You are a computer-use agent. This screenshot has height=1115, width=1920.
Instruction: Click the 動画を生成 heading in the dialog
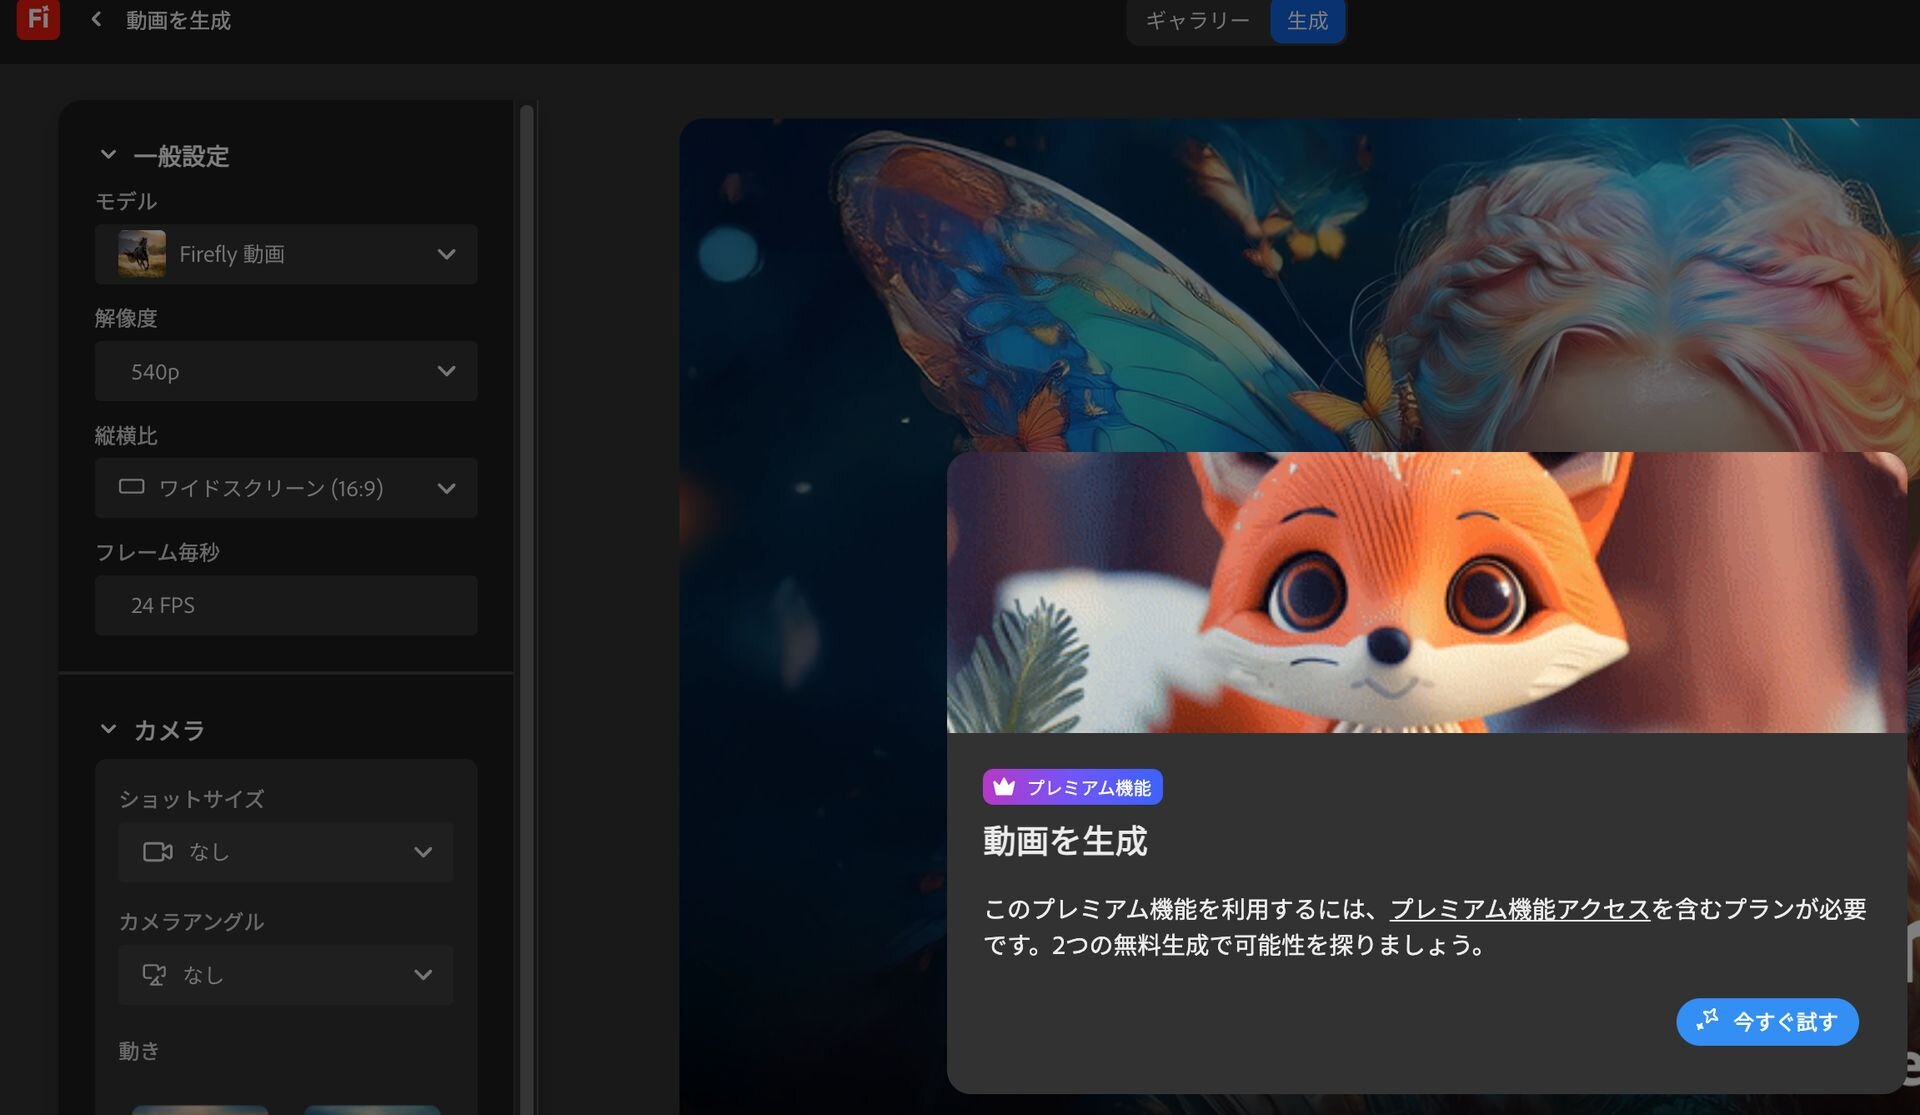1065,841
